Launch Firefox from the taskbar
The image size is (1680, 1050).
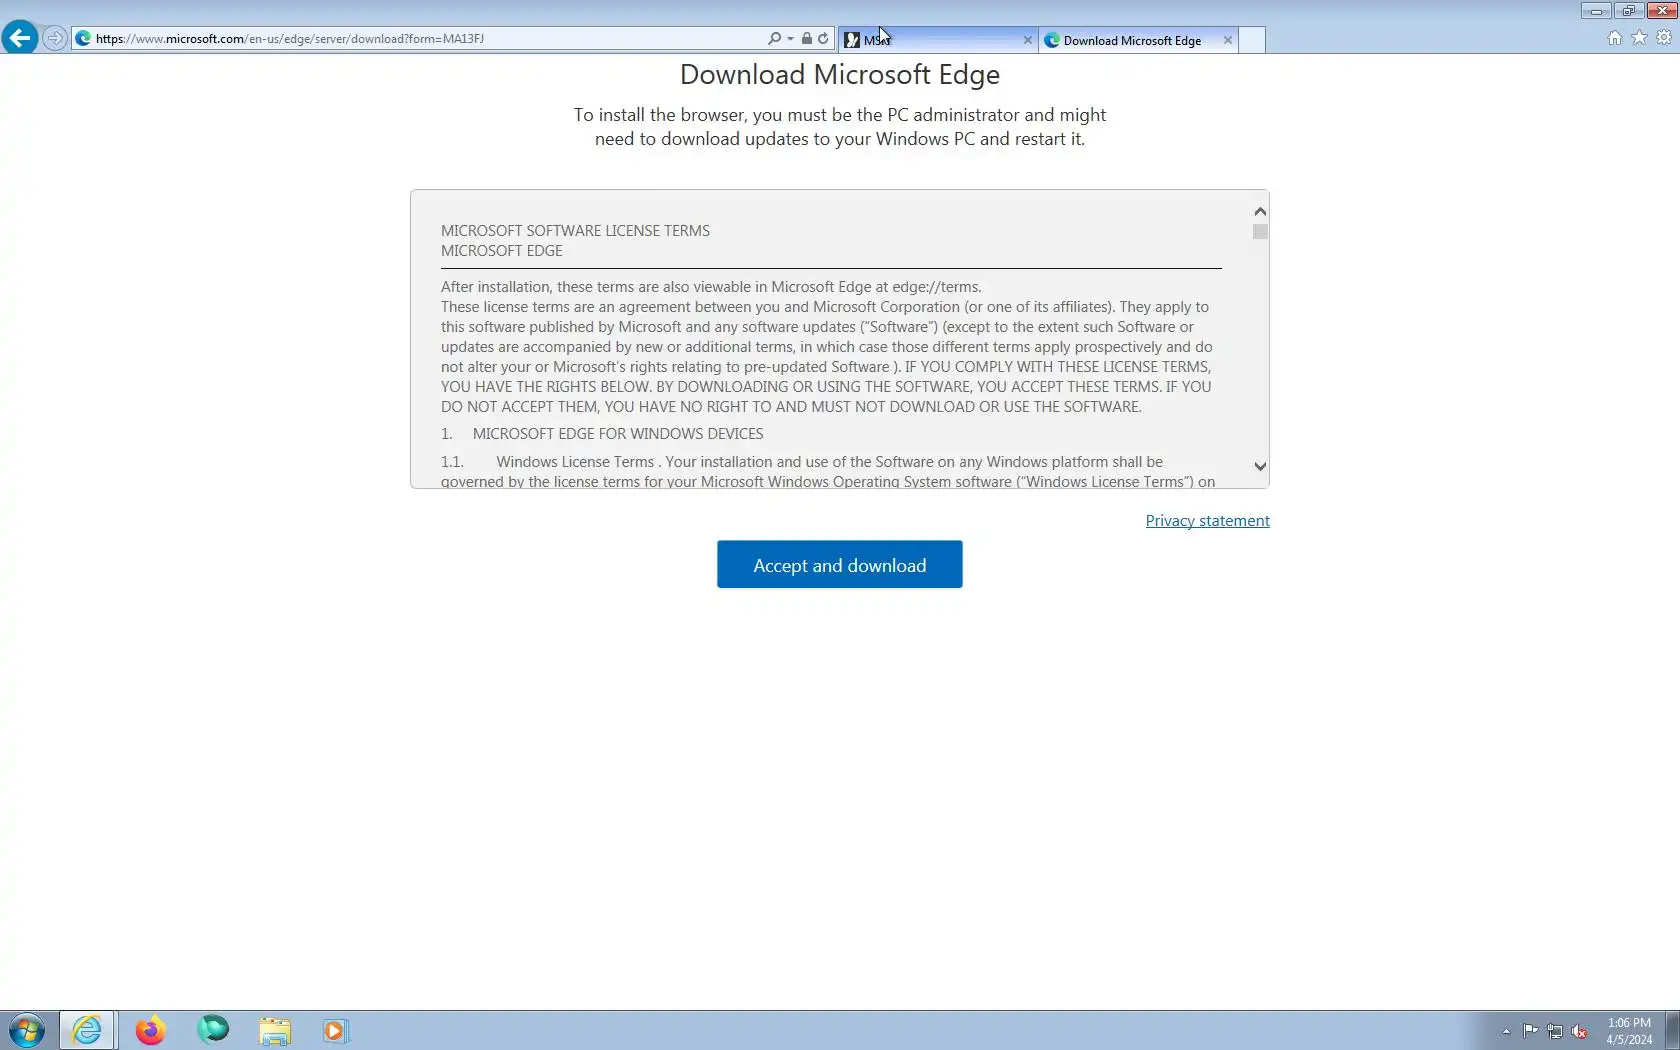(x=150, y=1030)
